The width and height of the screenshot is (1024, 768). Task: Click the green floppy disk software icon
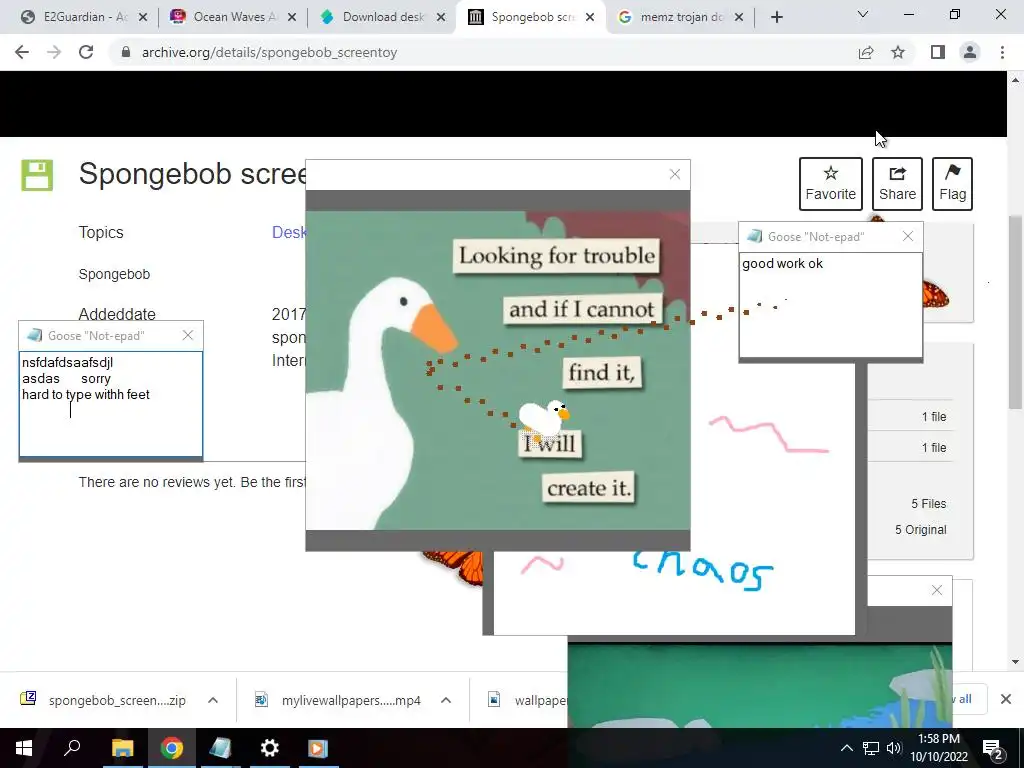click(x=37, y=175)
